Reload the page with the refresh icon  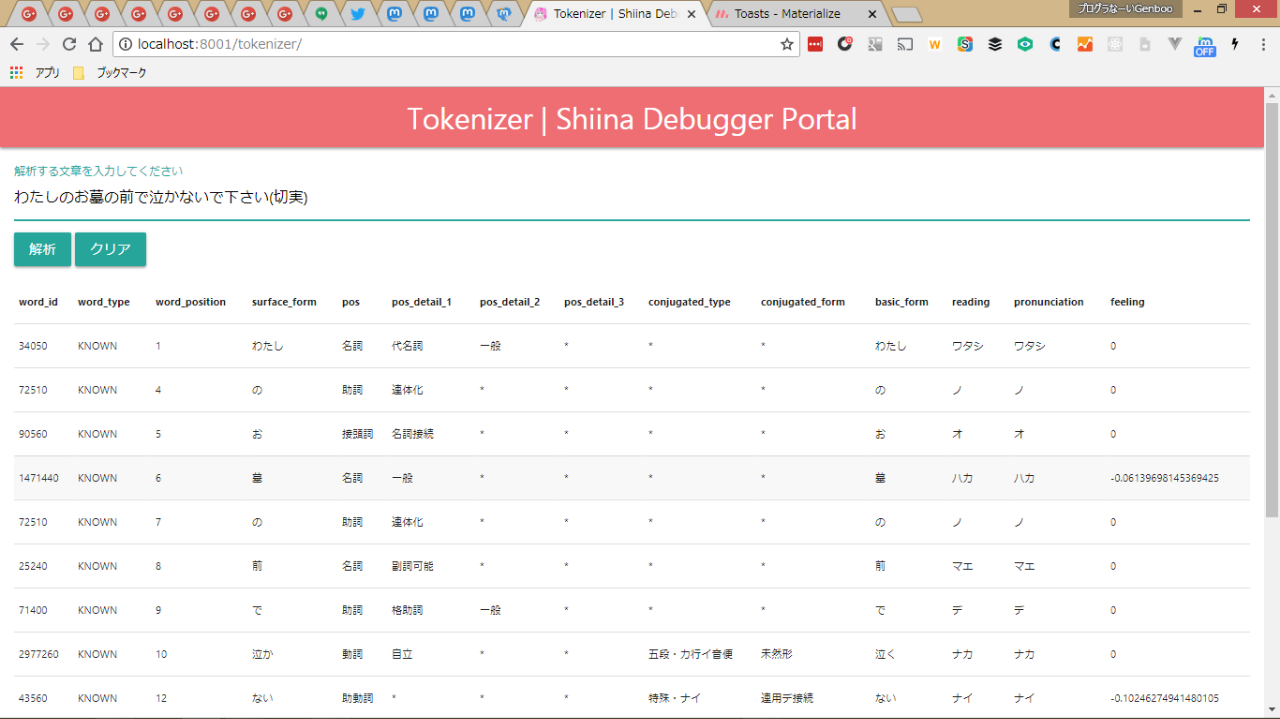69,44
